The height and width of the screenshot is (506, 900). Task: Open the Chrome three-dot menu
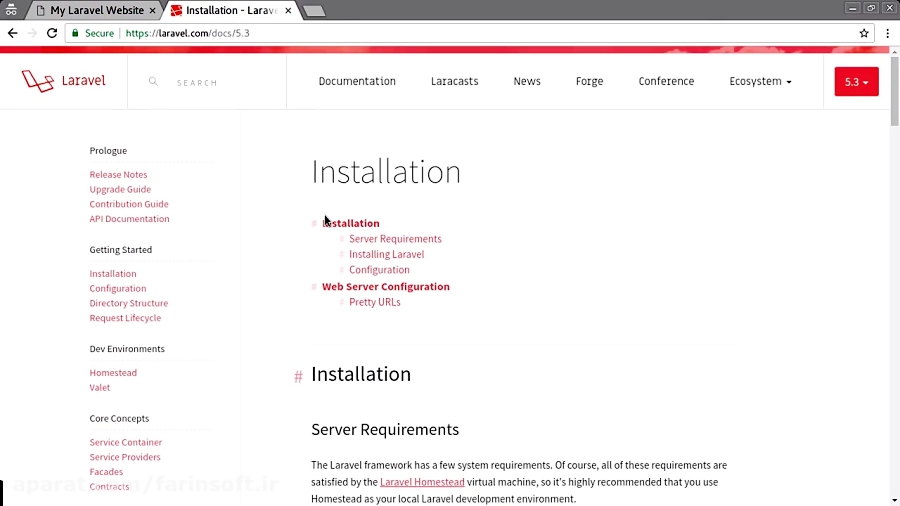click(887, 33)
